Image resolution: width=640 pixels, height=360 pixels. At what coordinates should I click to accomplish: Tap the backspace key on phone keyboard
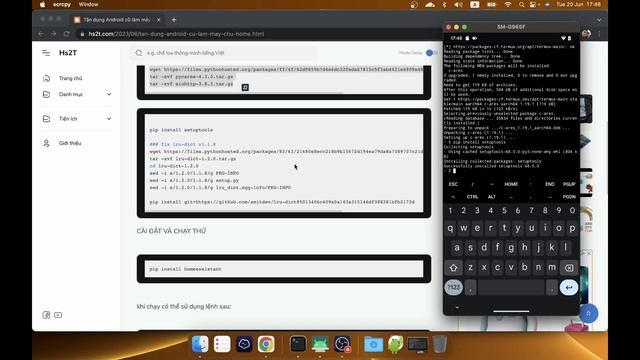[569, 268]
